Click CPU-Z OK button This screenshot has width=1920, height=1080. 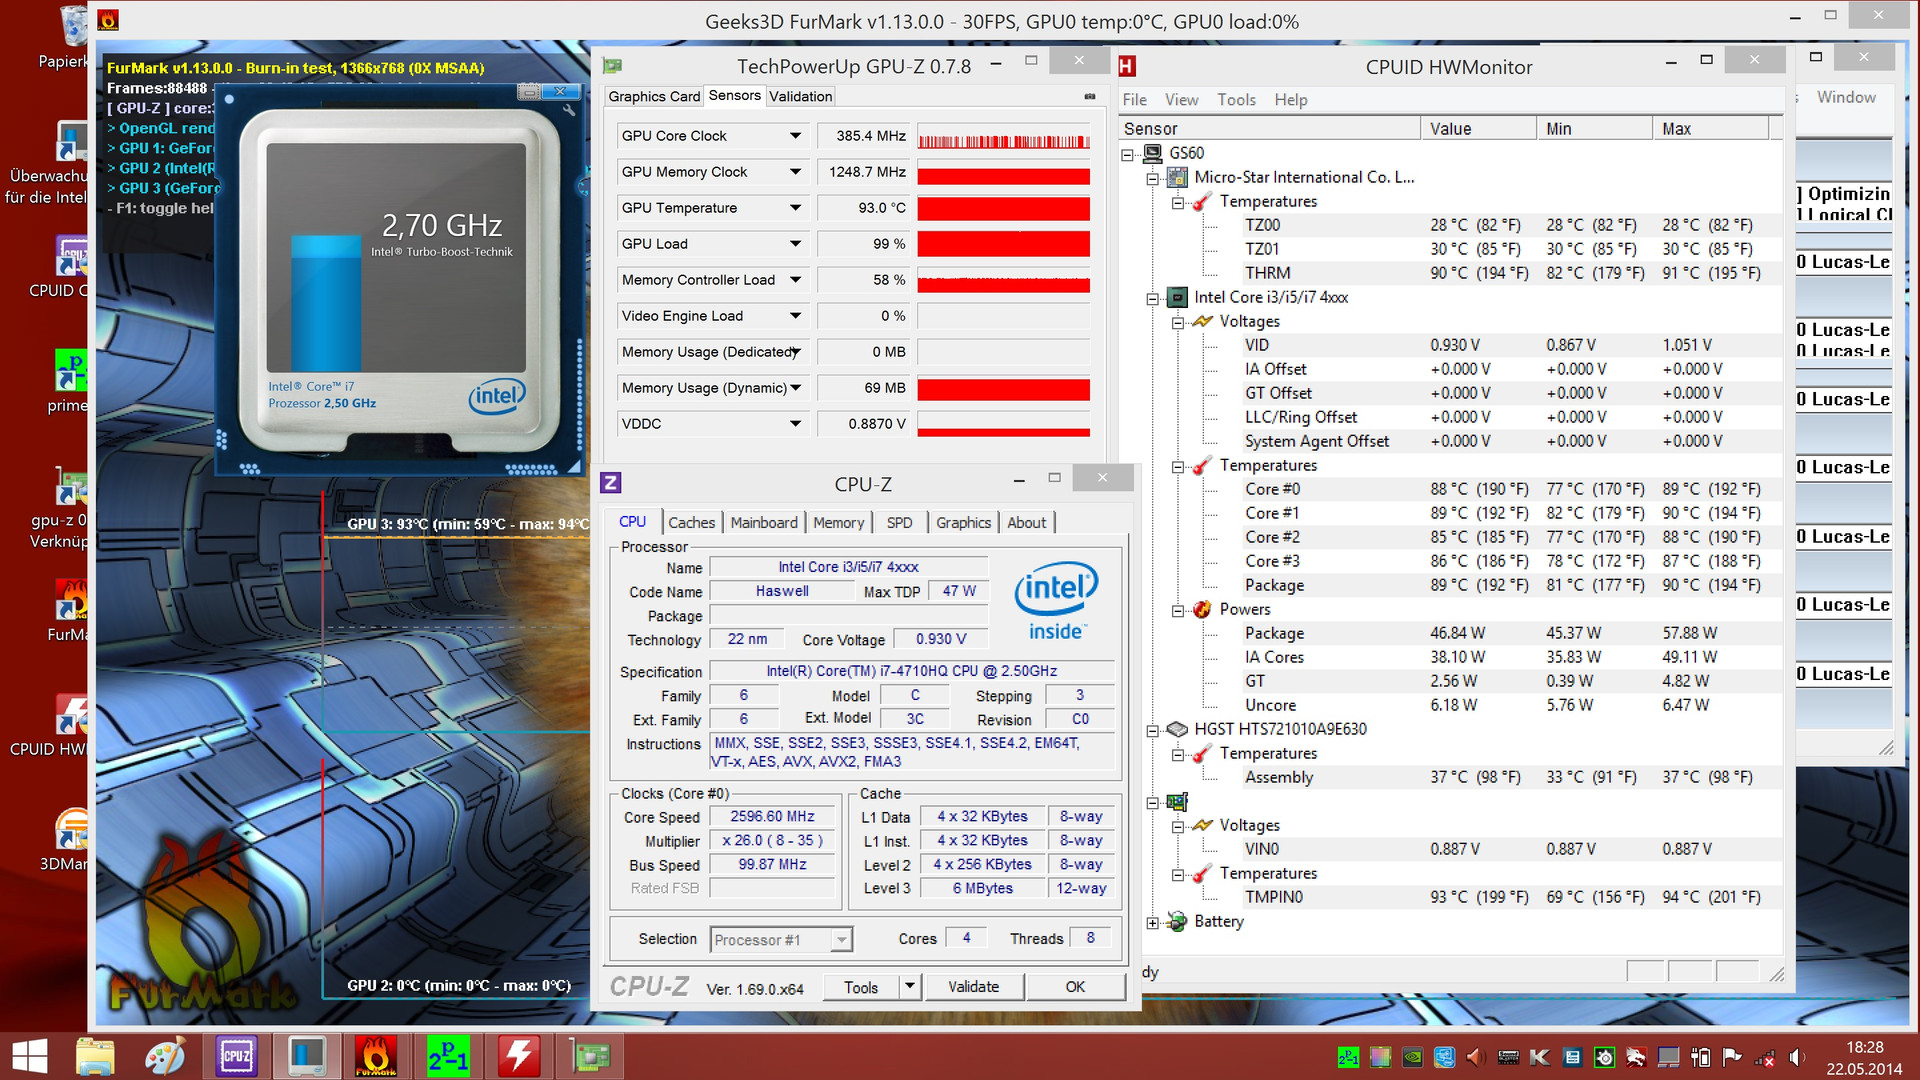coord(1075,987)
